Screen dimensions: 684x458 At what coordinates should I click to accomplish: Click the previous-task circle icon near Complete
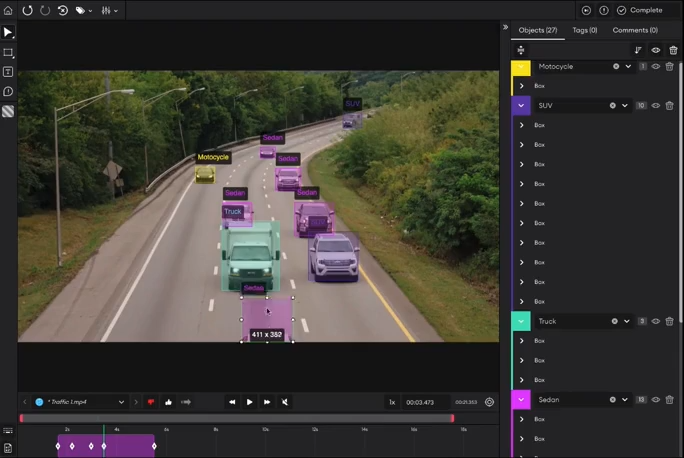(586, 10)
